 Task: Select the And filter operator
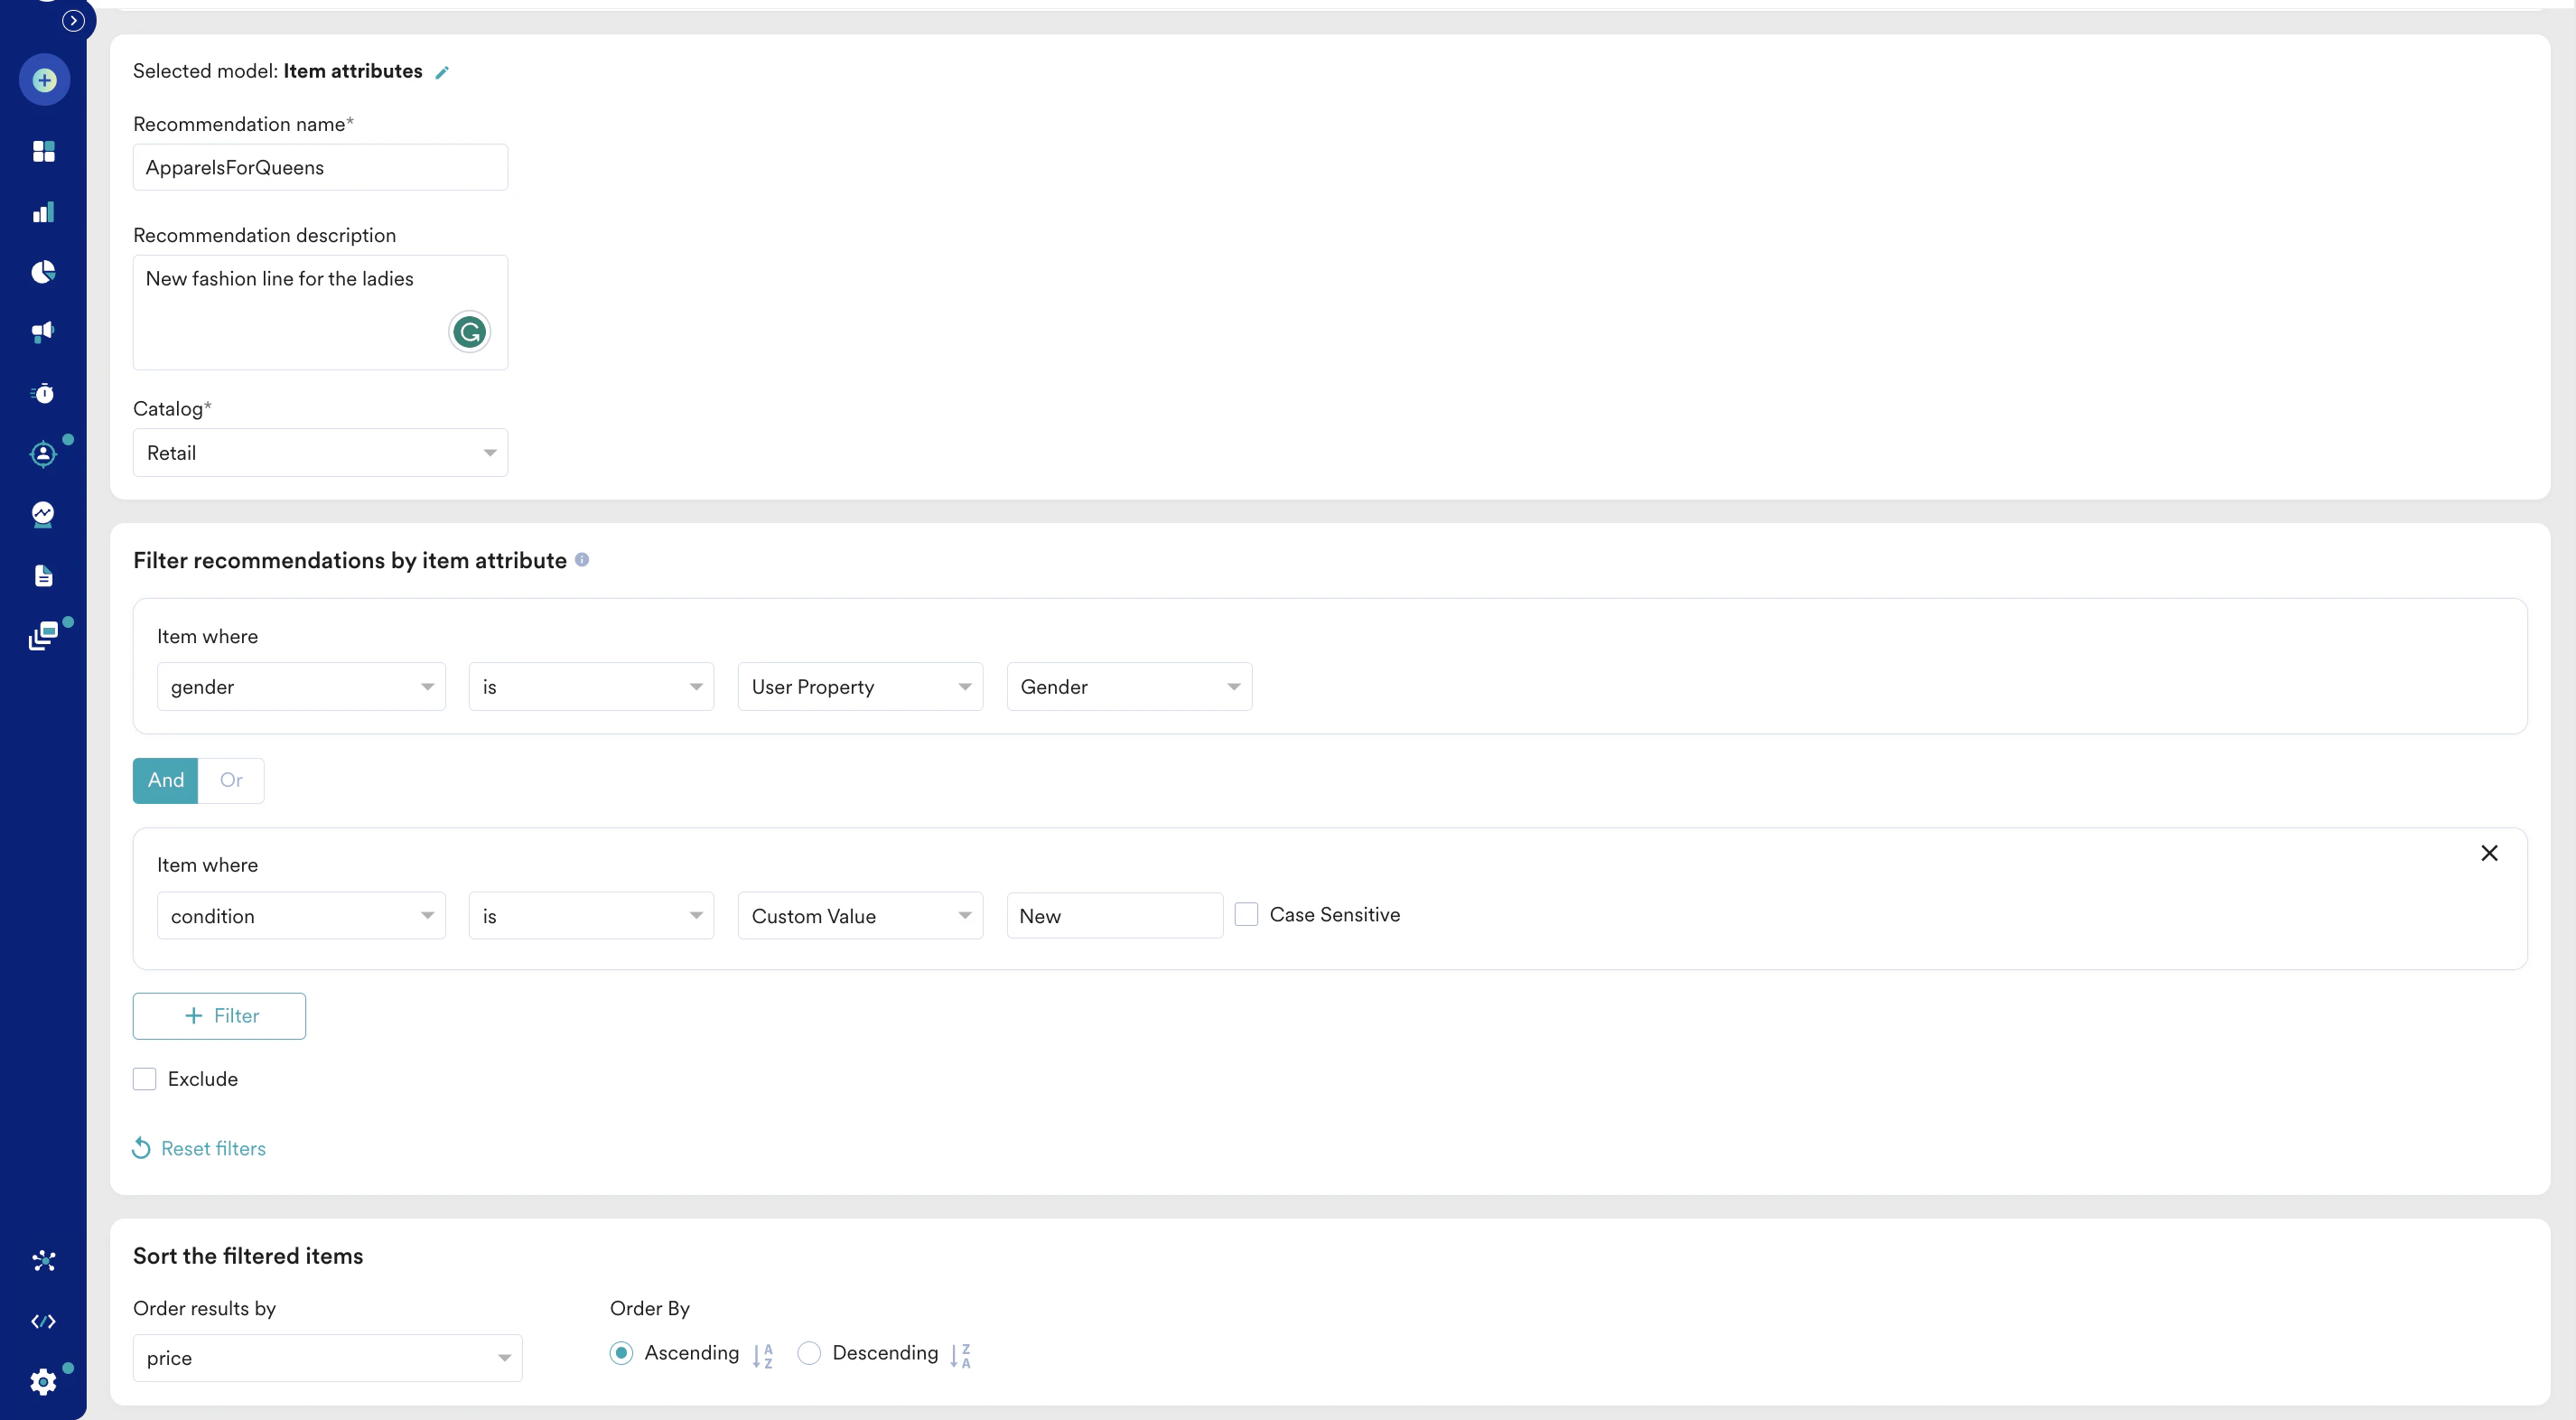166,780
